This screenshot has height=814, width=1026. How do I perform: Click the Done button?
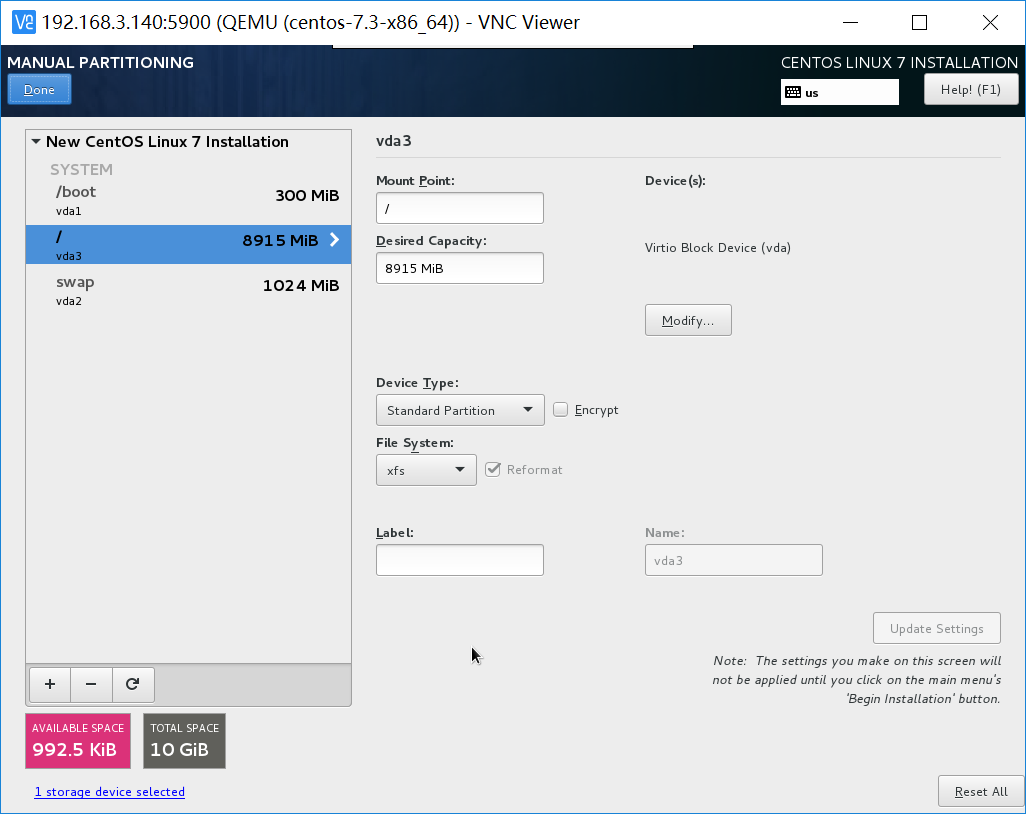[x=39, y=90]
